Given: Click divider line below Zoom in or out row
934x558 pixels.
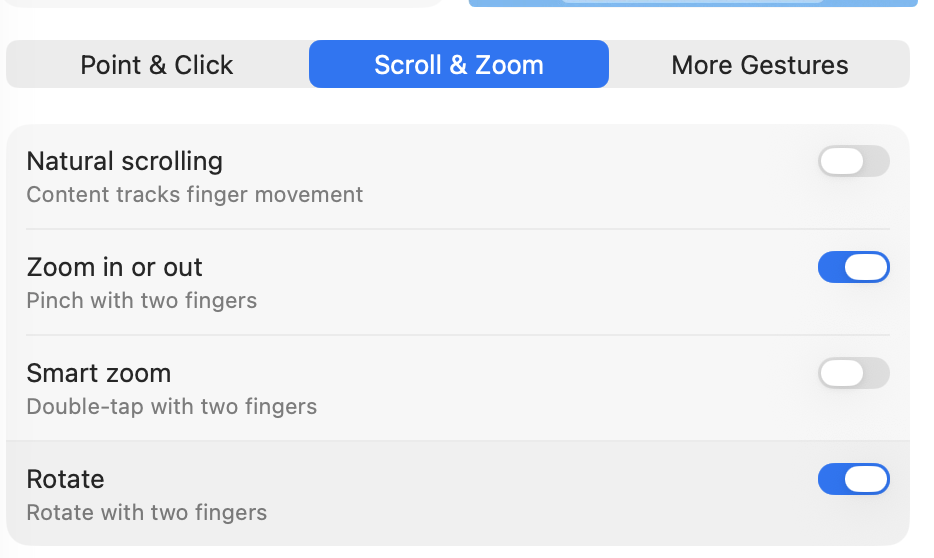Looking at the screenshot, I should click(x=458, y=335).
